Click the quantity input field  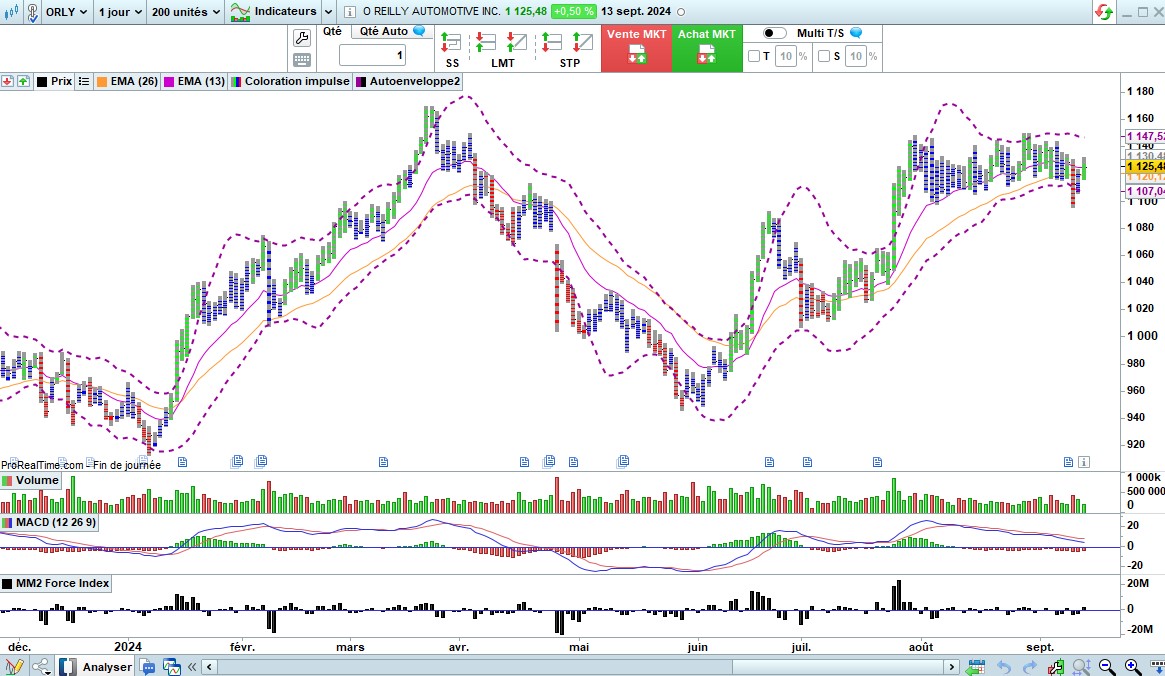[x=372, y=55]
